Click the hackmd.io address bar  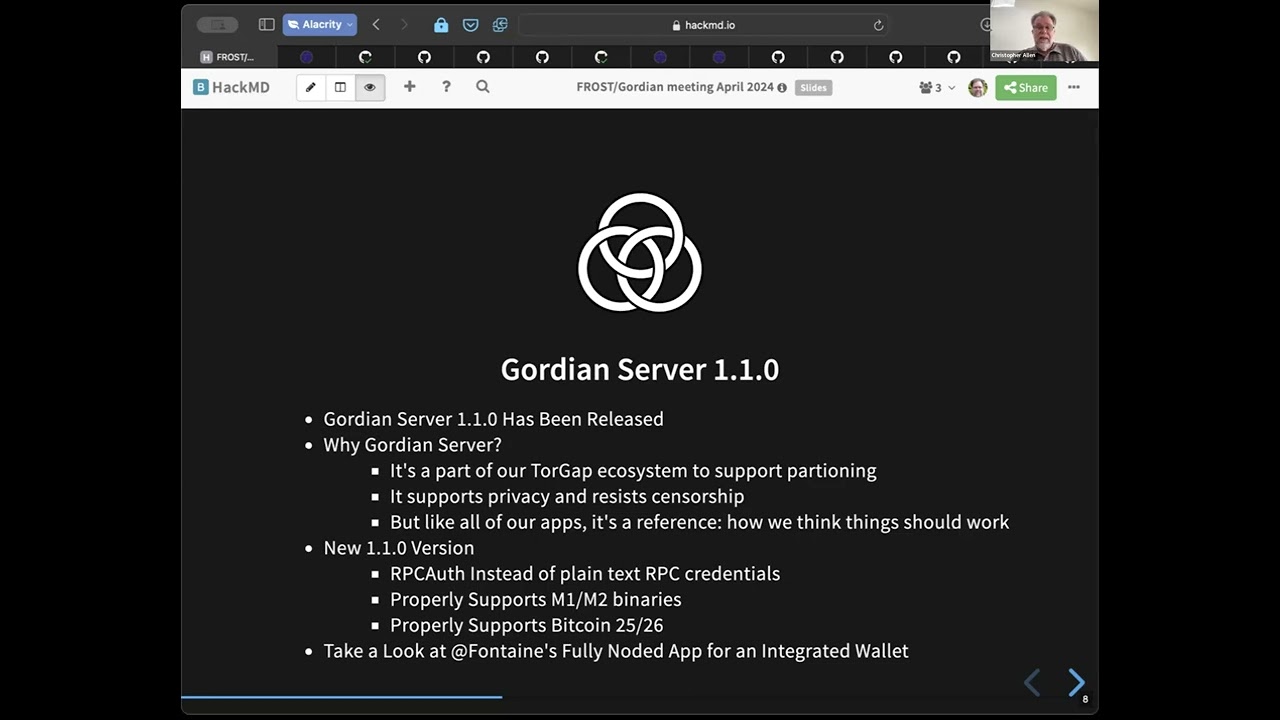pyautogui.click(x=704, y=25)
